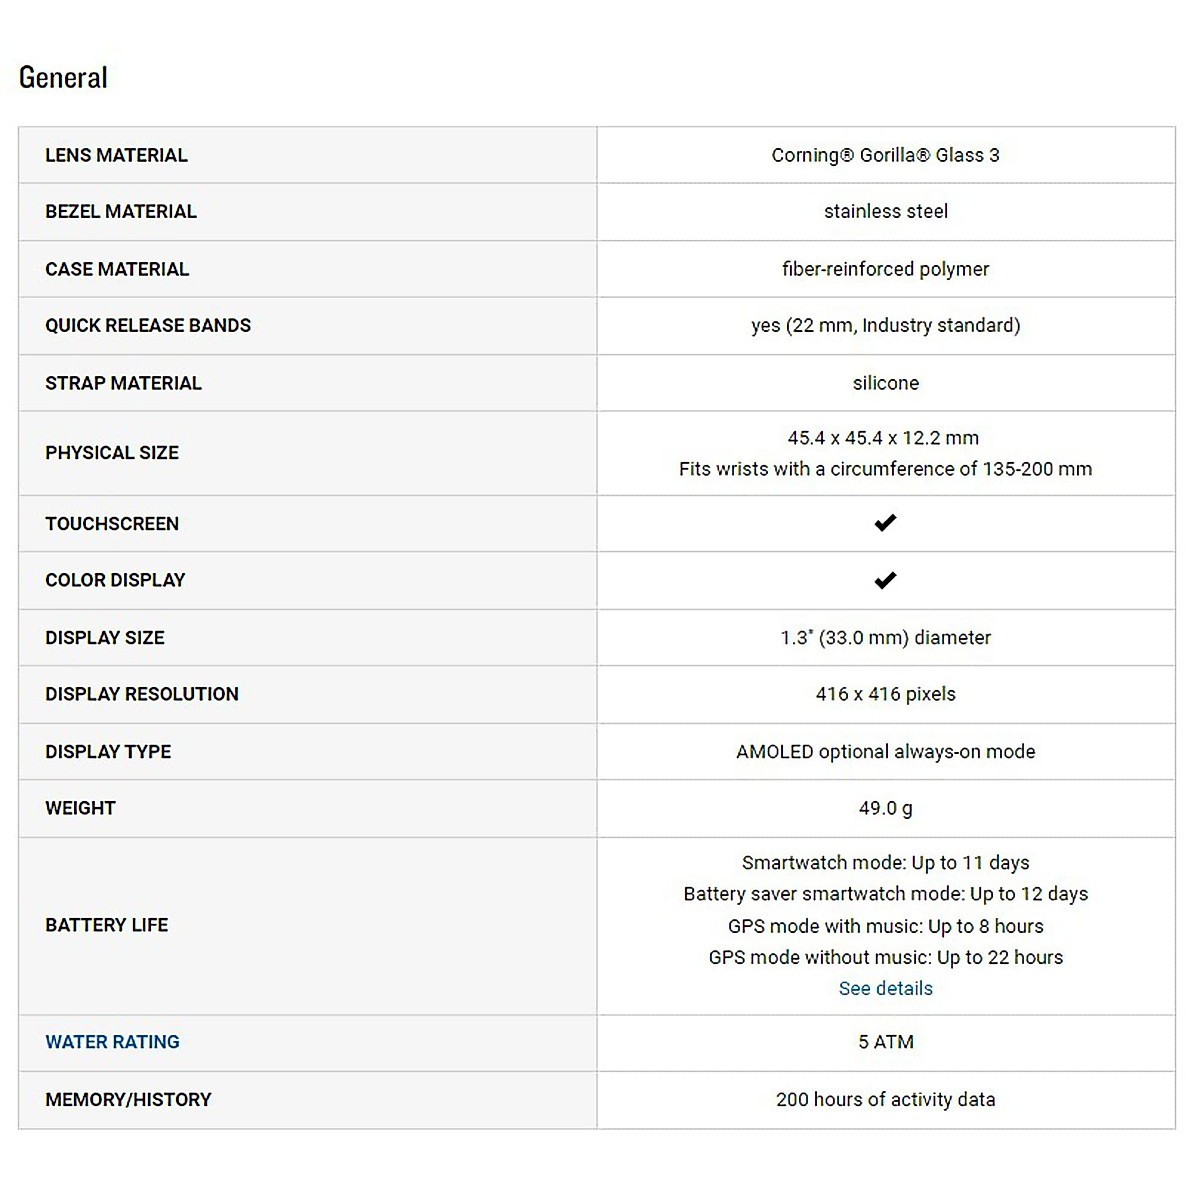This screenshot has width=1200, height=1200.
Task: Open the See details battery link
Action: pyautogui.click(x=885, y=988)
